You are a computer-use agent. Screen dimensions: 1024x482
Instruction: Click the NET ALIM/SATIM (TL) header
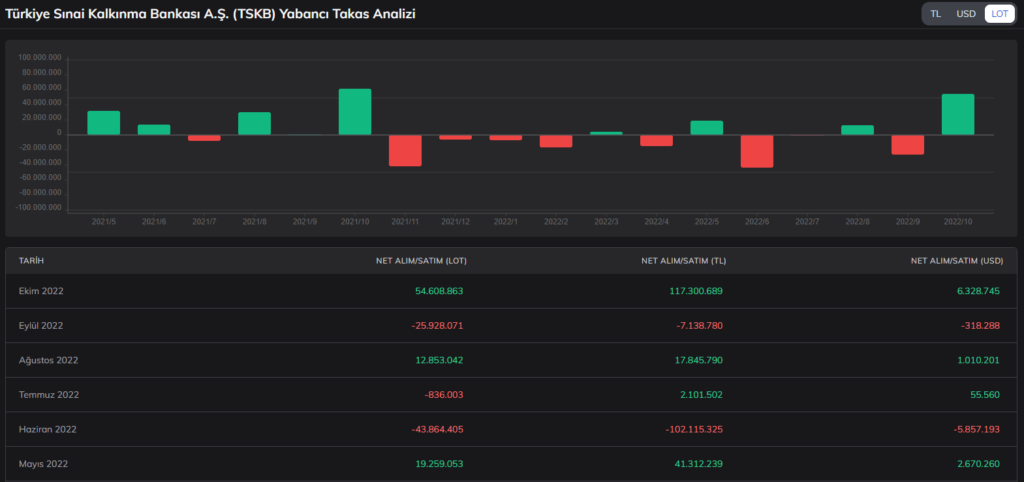coord(684,261)
